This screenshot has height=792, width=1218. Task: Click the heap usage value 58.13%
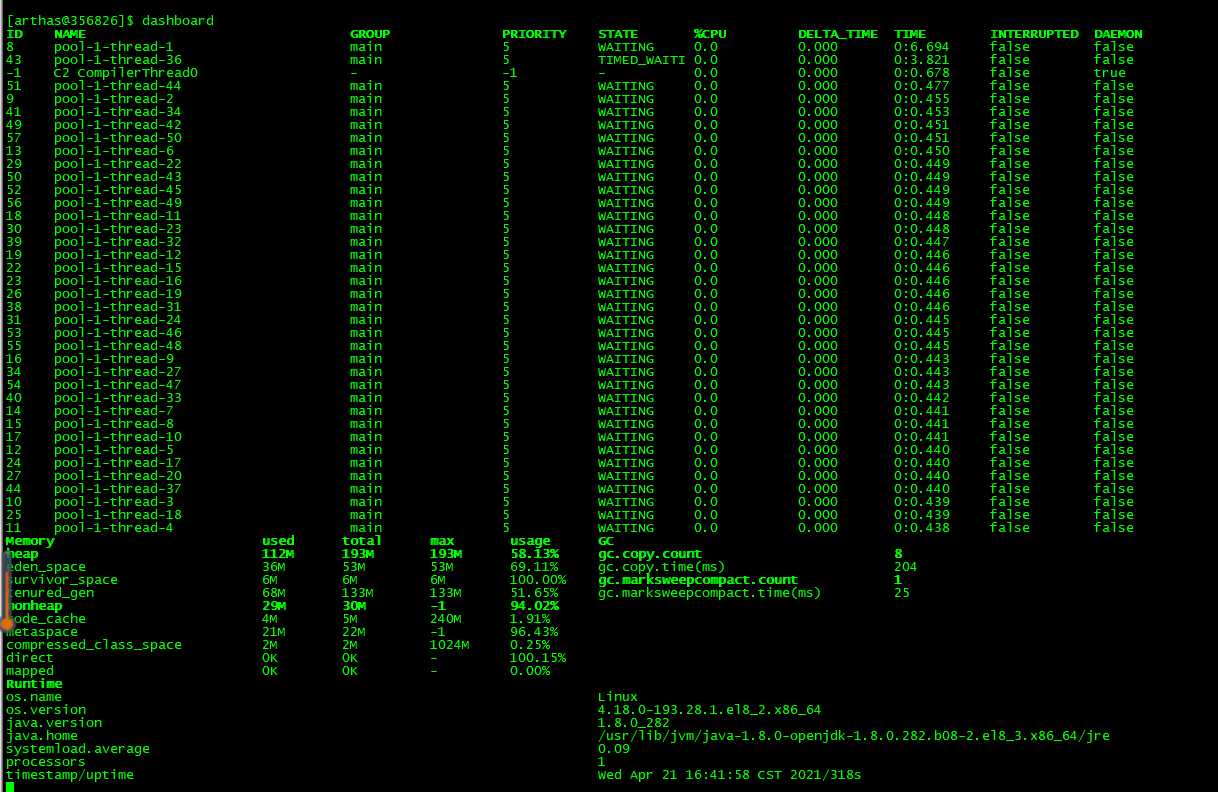click(x=534, y=554)
